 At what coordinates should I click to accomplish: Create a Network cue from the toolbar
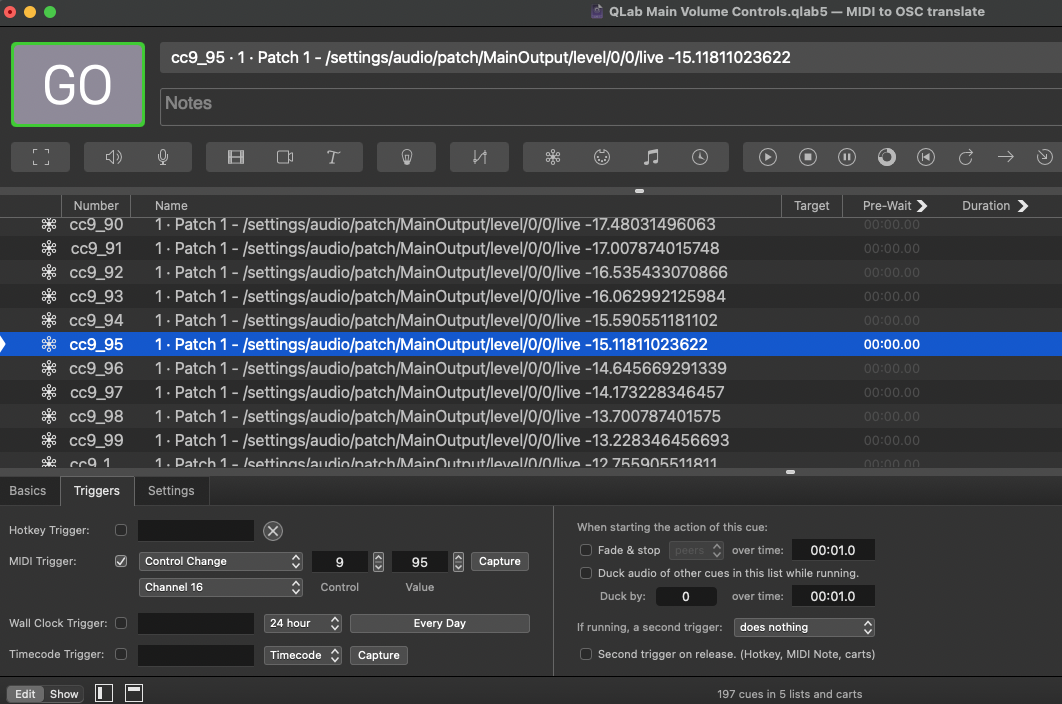(x=553, y=157)
